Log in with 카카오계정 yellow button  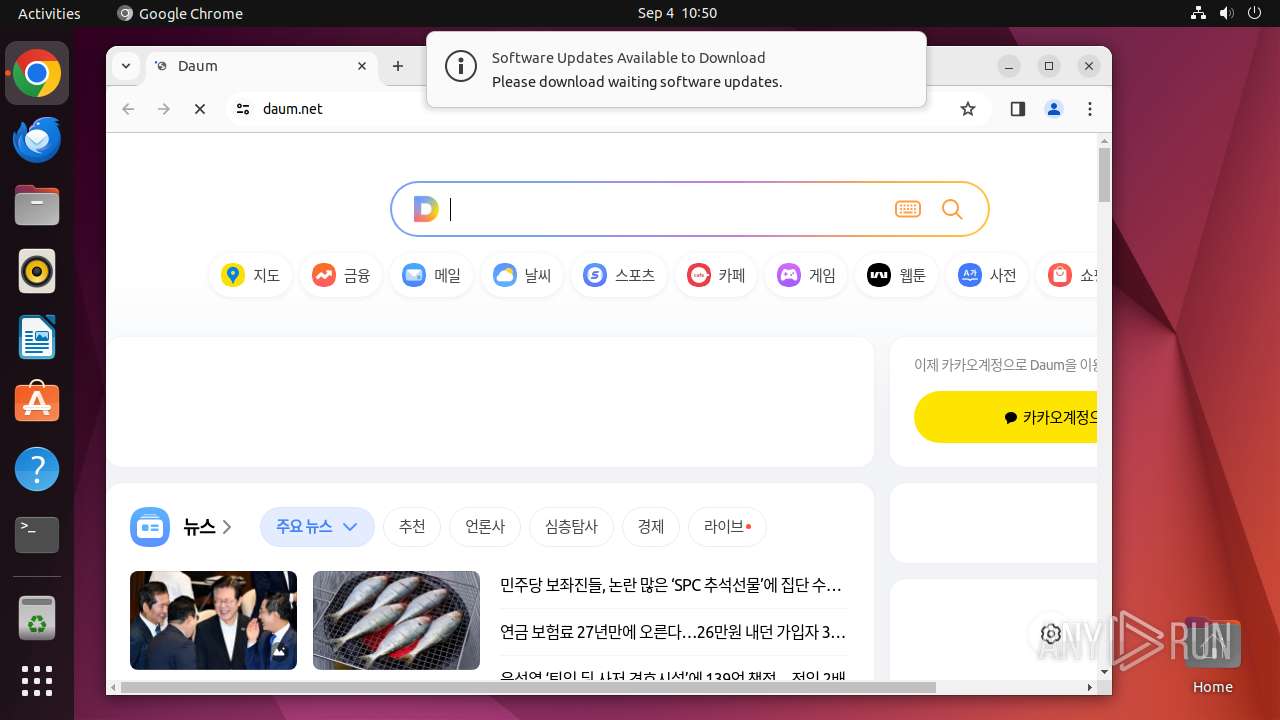(x=1005, y=417)
